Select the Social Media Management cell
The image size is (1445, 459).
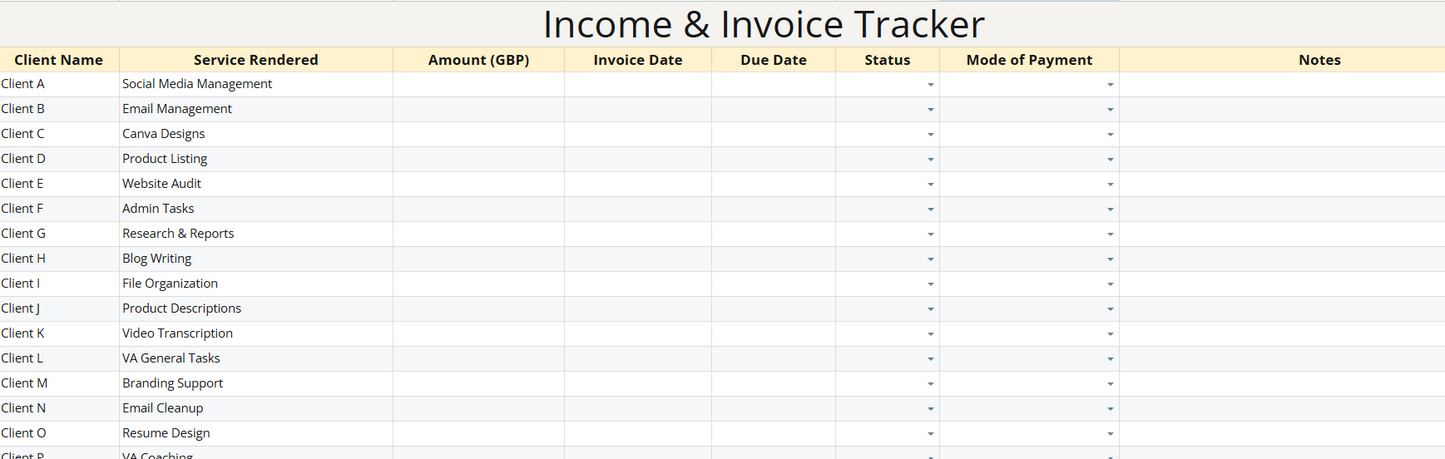[256, 84]
